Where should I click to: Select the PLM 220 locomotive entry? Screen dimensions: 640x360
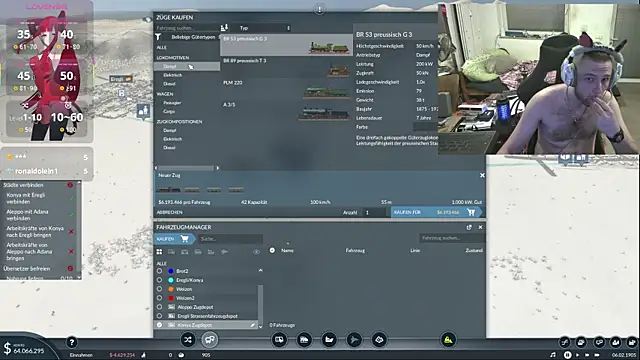(x=287, y=89)
